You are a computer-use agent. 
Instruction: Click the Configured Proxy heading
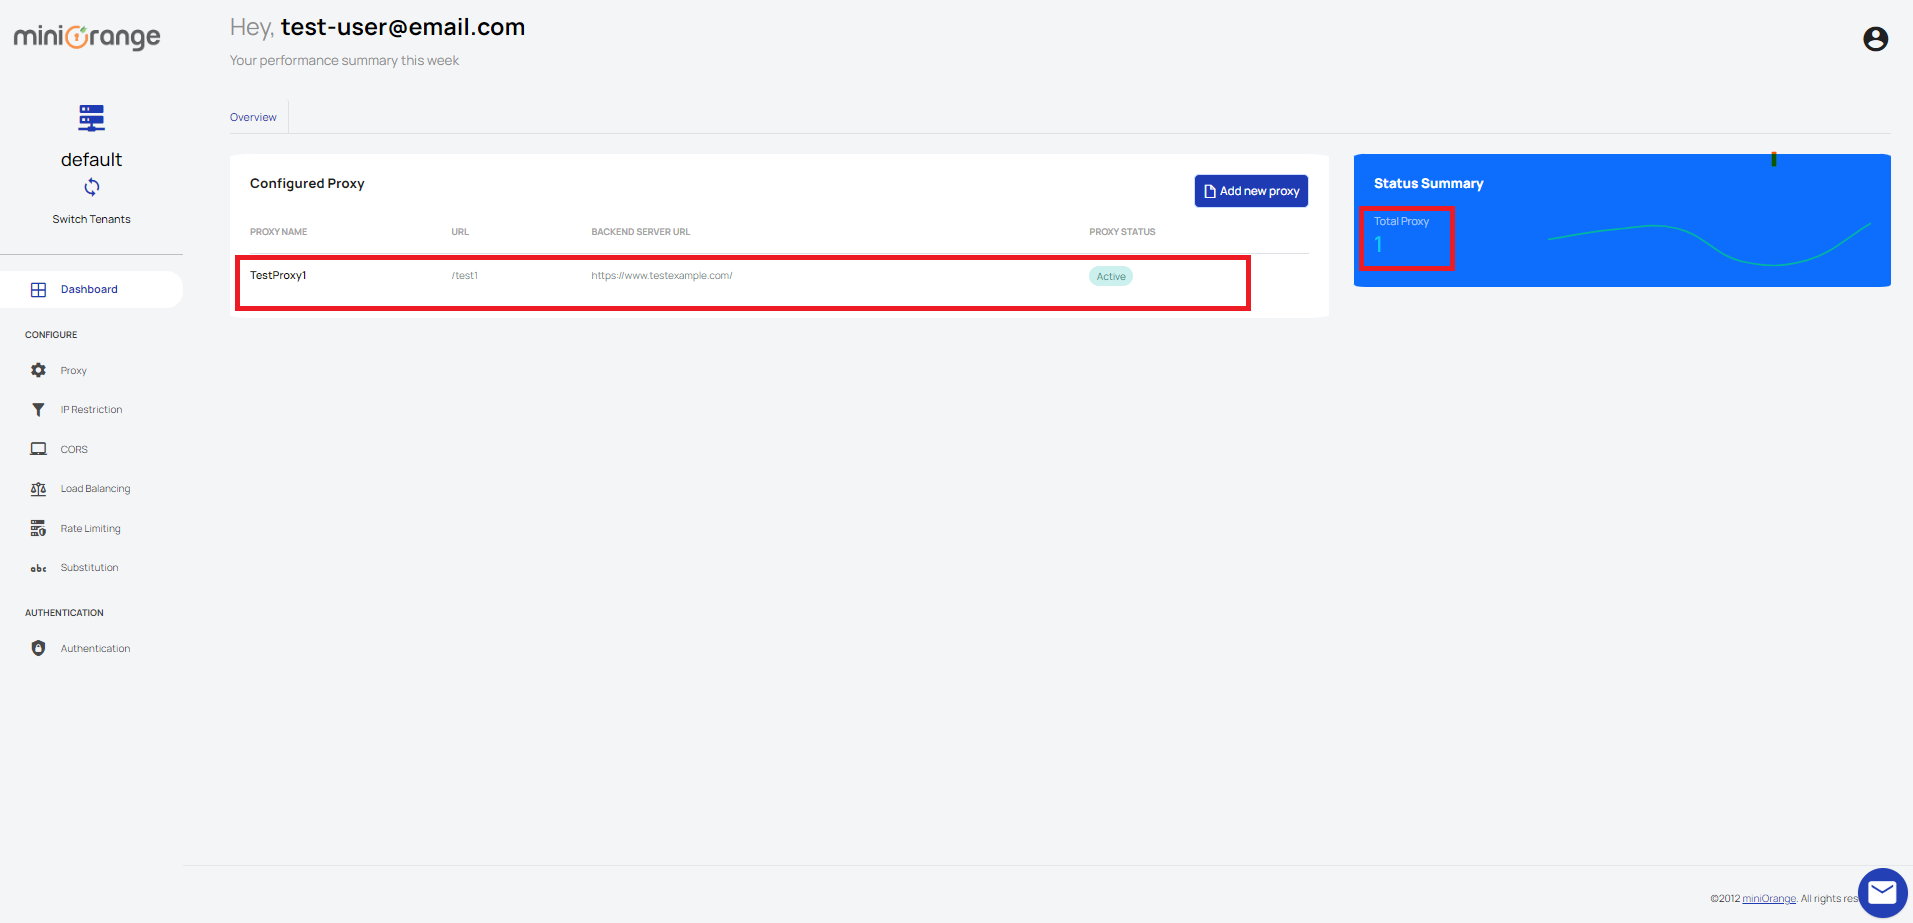[307, 183]
